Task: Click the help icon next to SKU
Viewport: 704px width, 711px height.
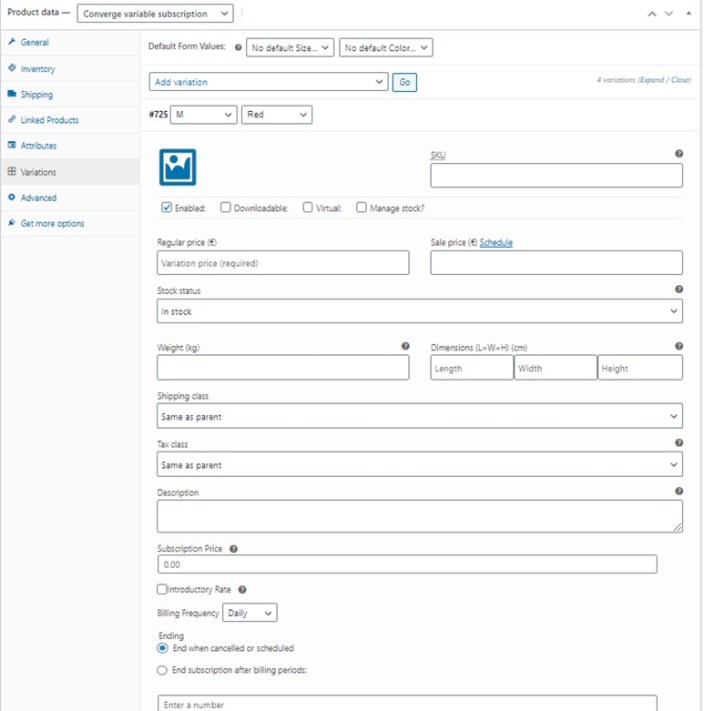Action: click(679, 154)
